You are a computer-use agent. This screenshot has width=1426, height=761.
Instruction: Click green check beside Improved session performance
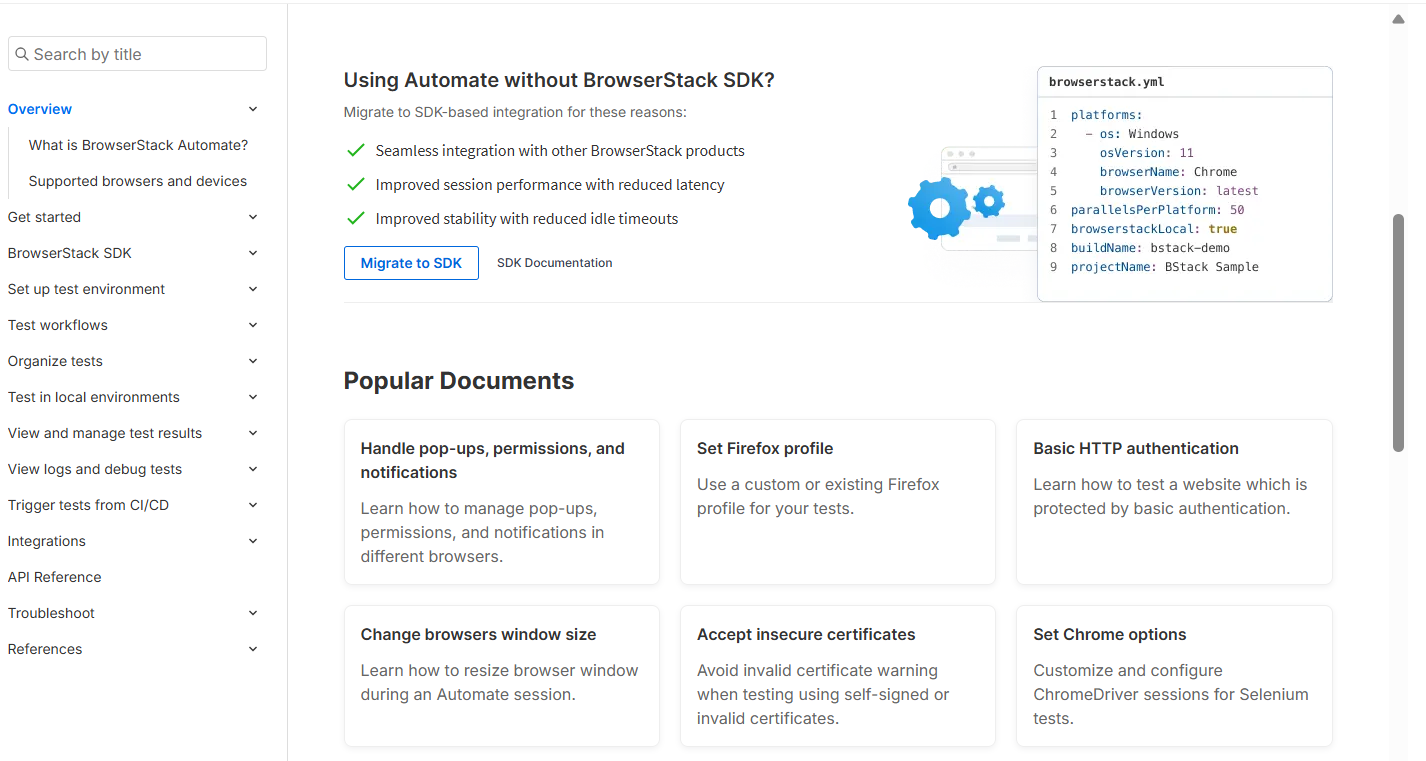(x=355, y=185)
